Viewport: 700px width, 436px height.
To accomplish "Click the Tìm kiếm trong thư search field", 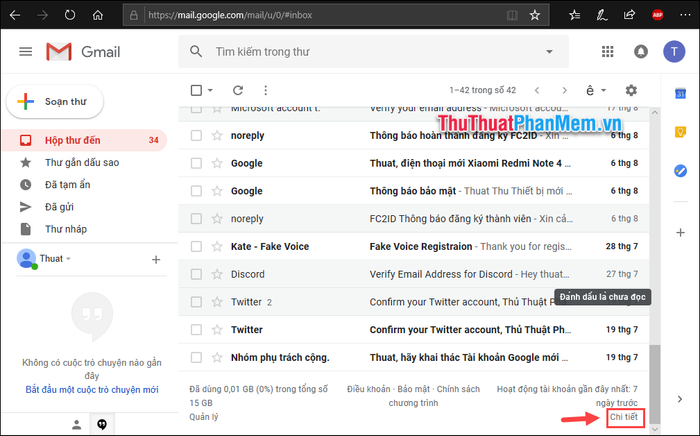I will click(x=374, y=52).
